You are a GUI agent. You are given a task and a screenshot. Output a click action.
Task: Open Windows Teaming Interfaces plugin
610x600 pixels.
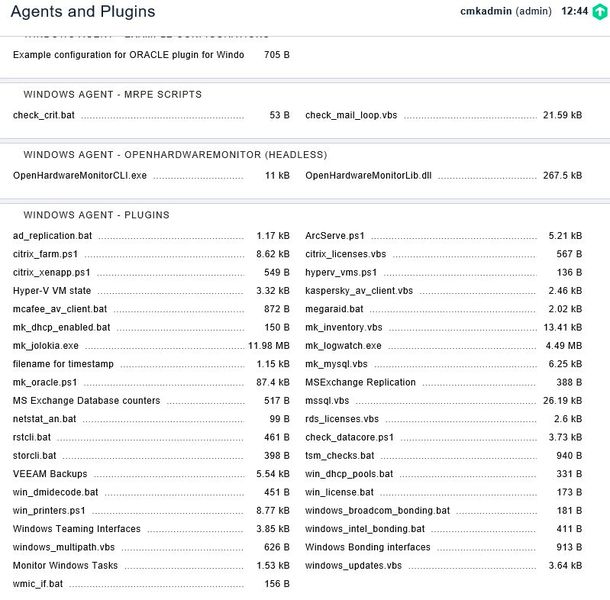[76, 528]
